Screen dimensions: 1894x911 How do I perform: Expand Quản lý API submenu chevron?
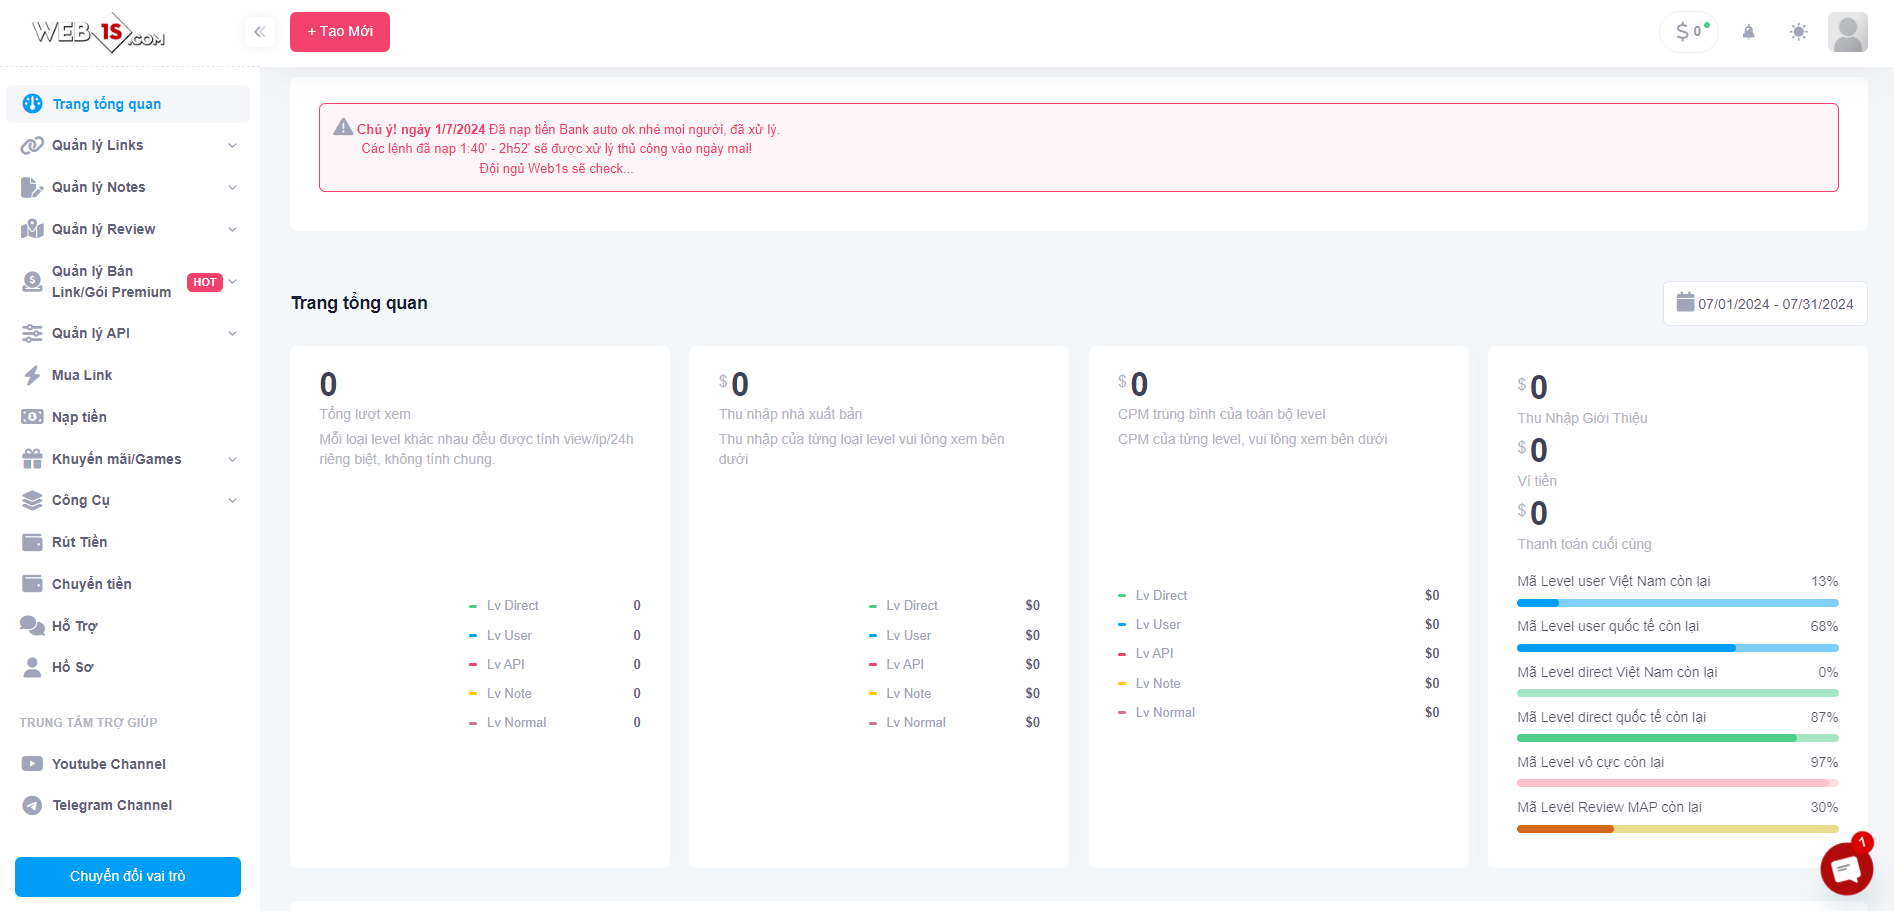[x=232, y=334]
